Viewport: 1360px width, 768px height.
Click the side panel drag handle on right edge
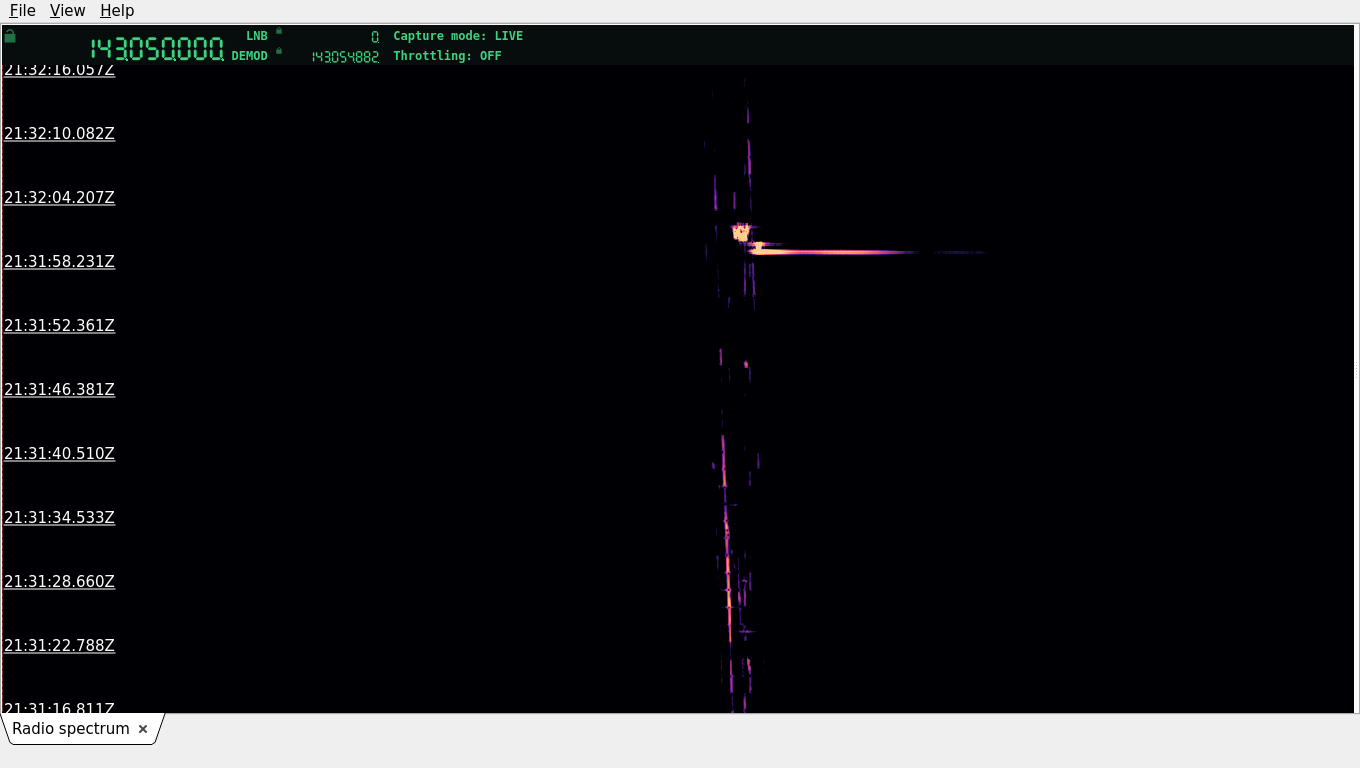[1356, 369]
